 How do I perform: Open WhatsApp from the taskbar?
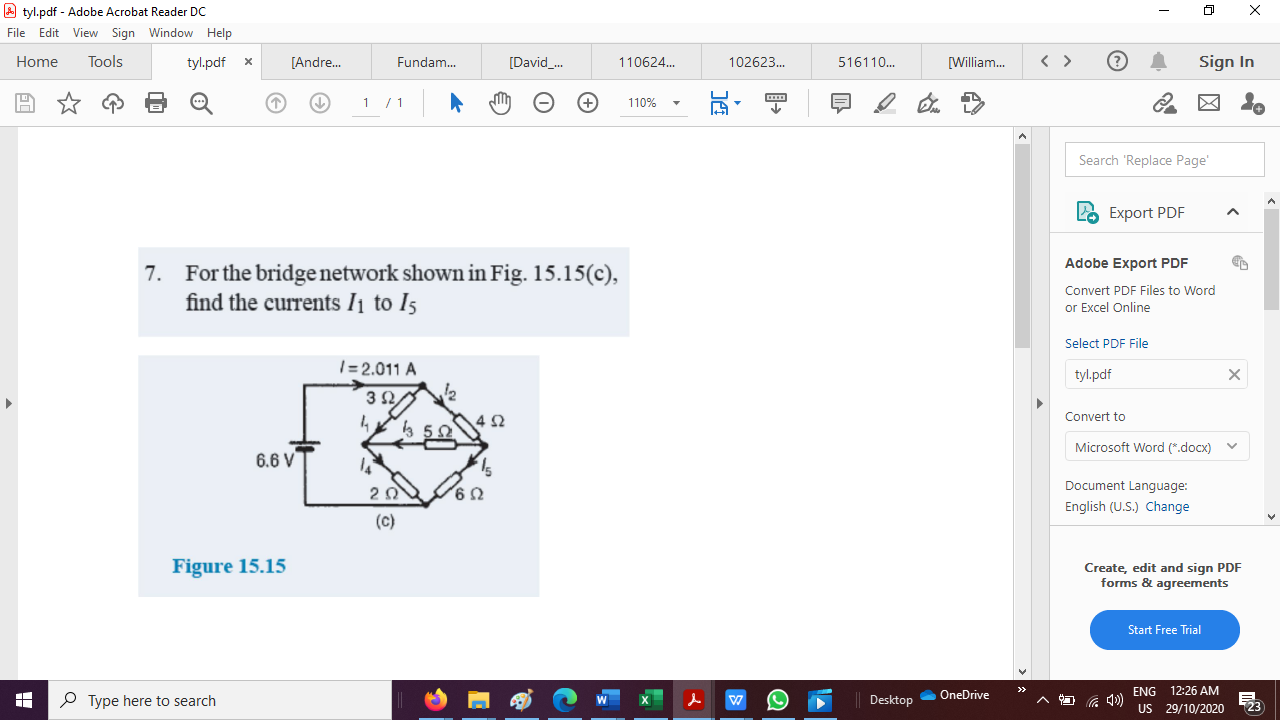[778, 700]
